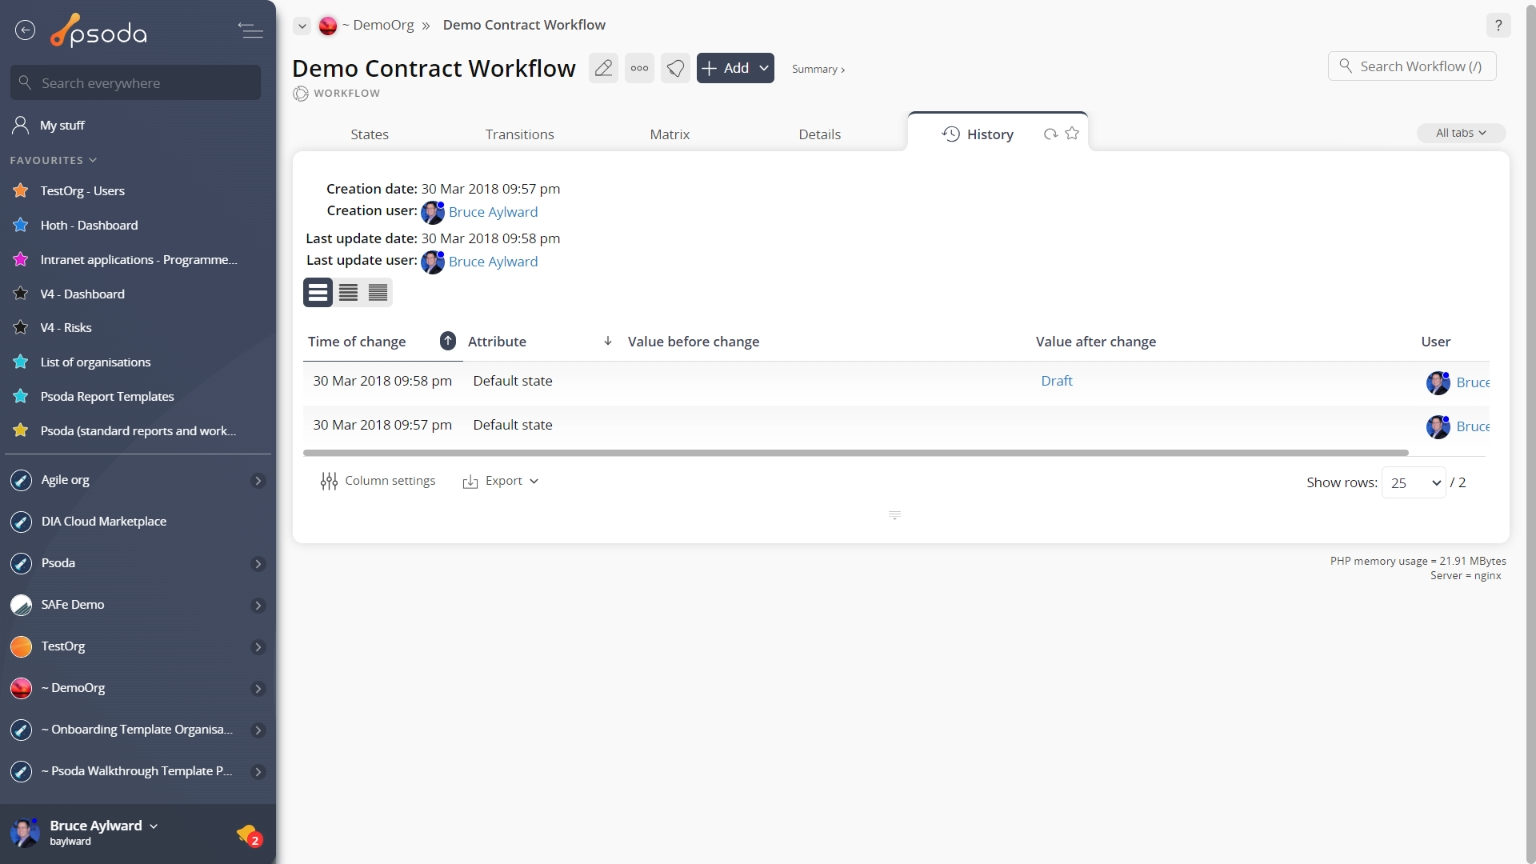
Task: Click the Time of change ascending sort icon
Action: point(448,341)
